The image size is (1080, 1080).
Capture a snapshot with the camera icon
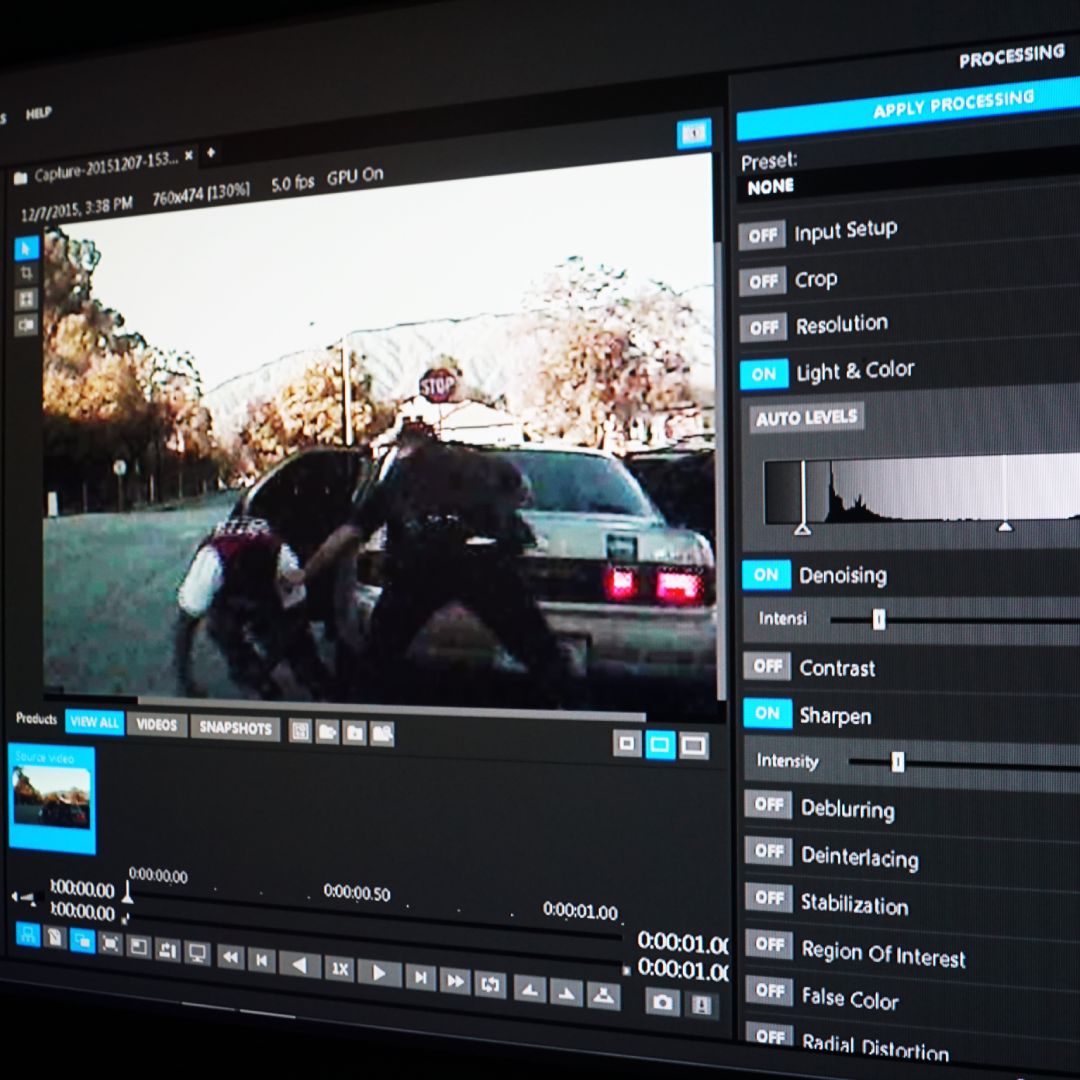[662, 1001]
